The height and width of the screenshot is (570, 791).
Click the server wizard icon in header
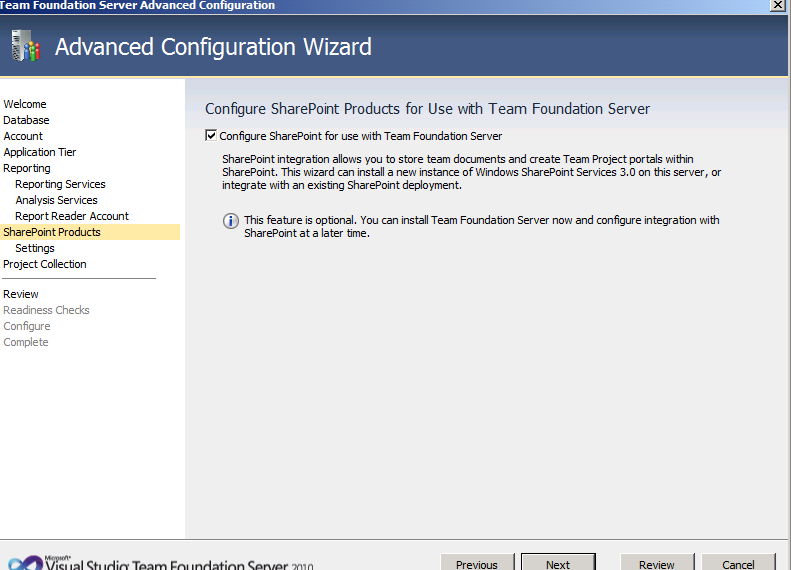tap(25, 46)
